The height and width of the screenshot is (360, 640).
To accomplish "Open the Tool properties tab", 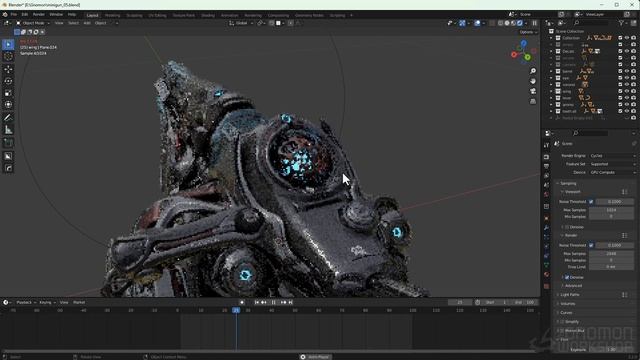I will tap(547, 145).
